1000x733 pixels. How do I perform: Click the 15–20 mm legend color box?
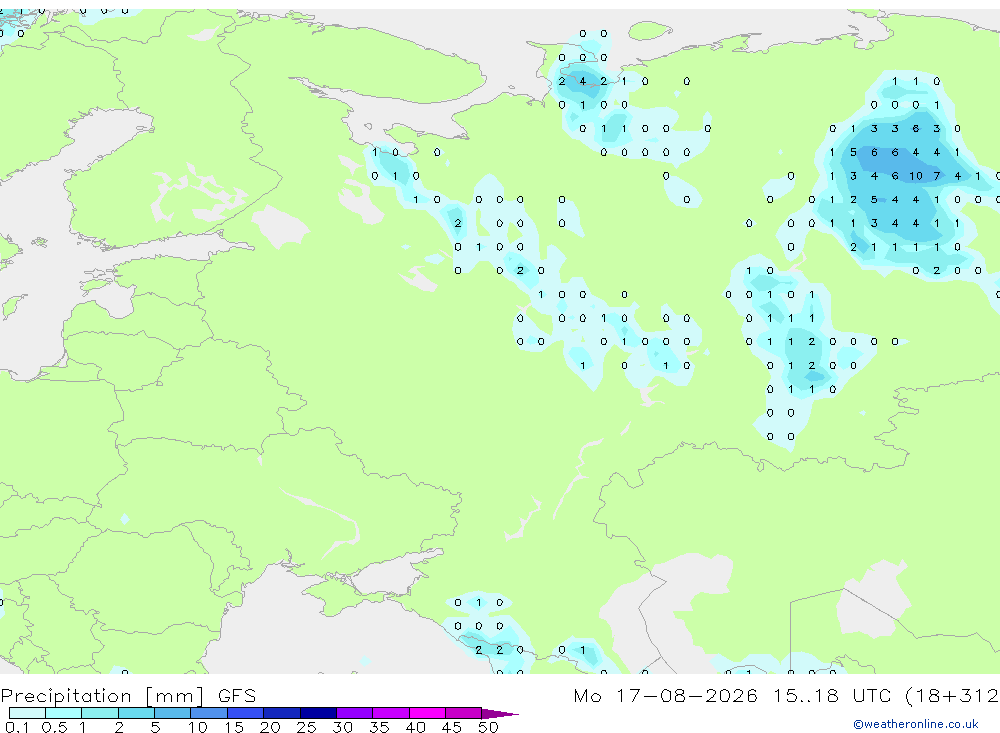point(246,713)
